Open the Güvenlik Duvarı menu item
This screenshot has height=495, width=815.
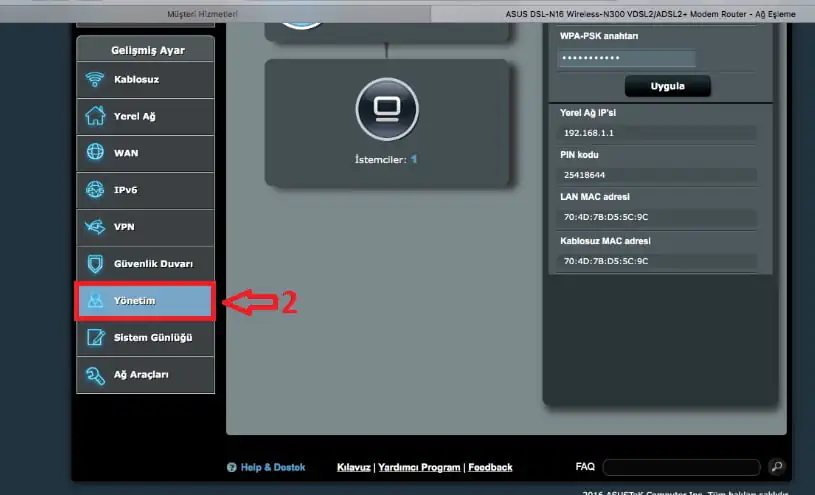click(x=146, y=264)
